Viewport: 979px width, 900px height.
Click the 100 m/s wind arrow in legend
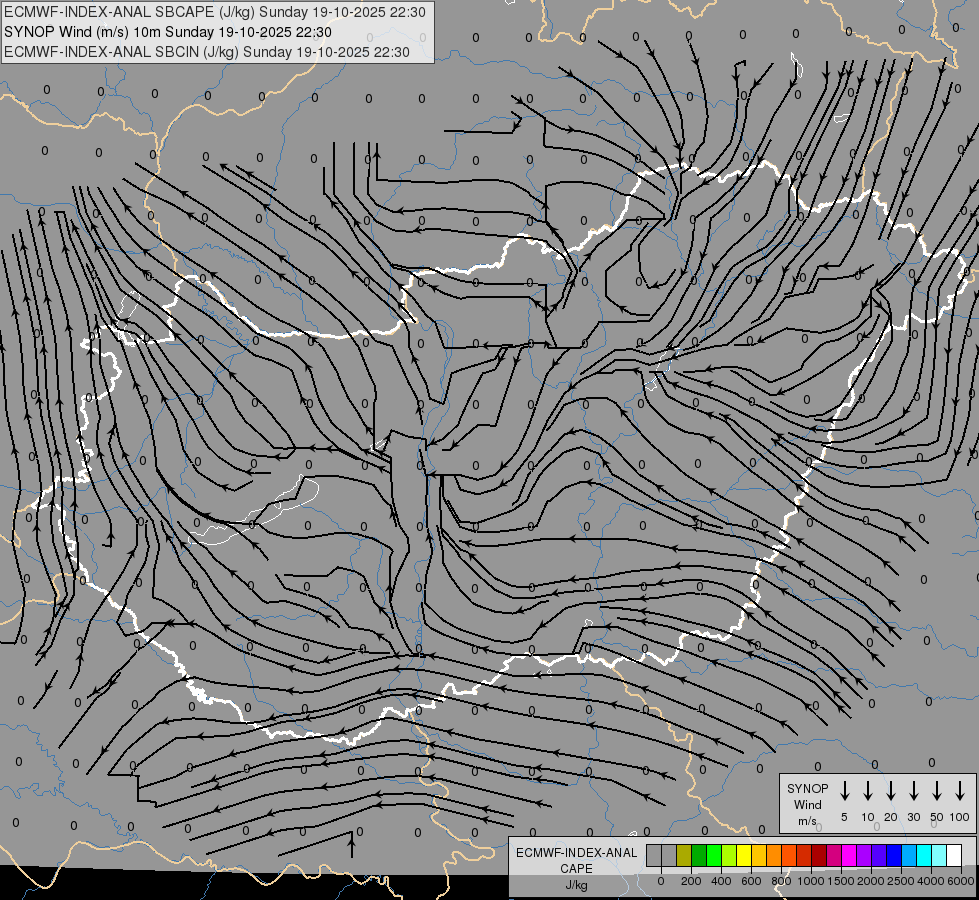[960, 791]
